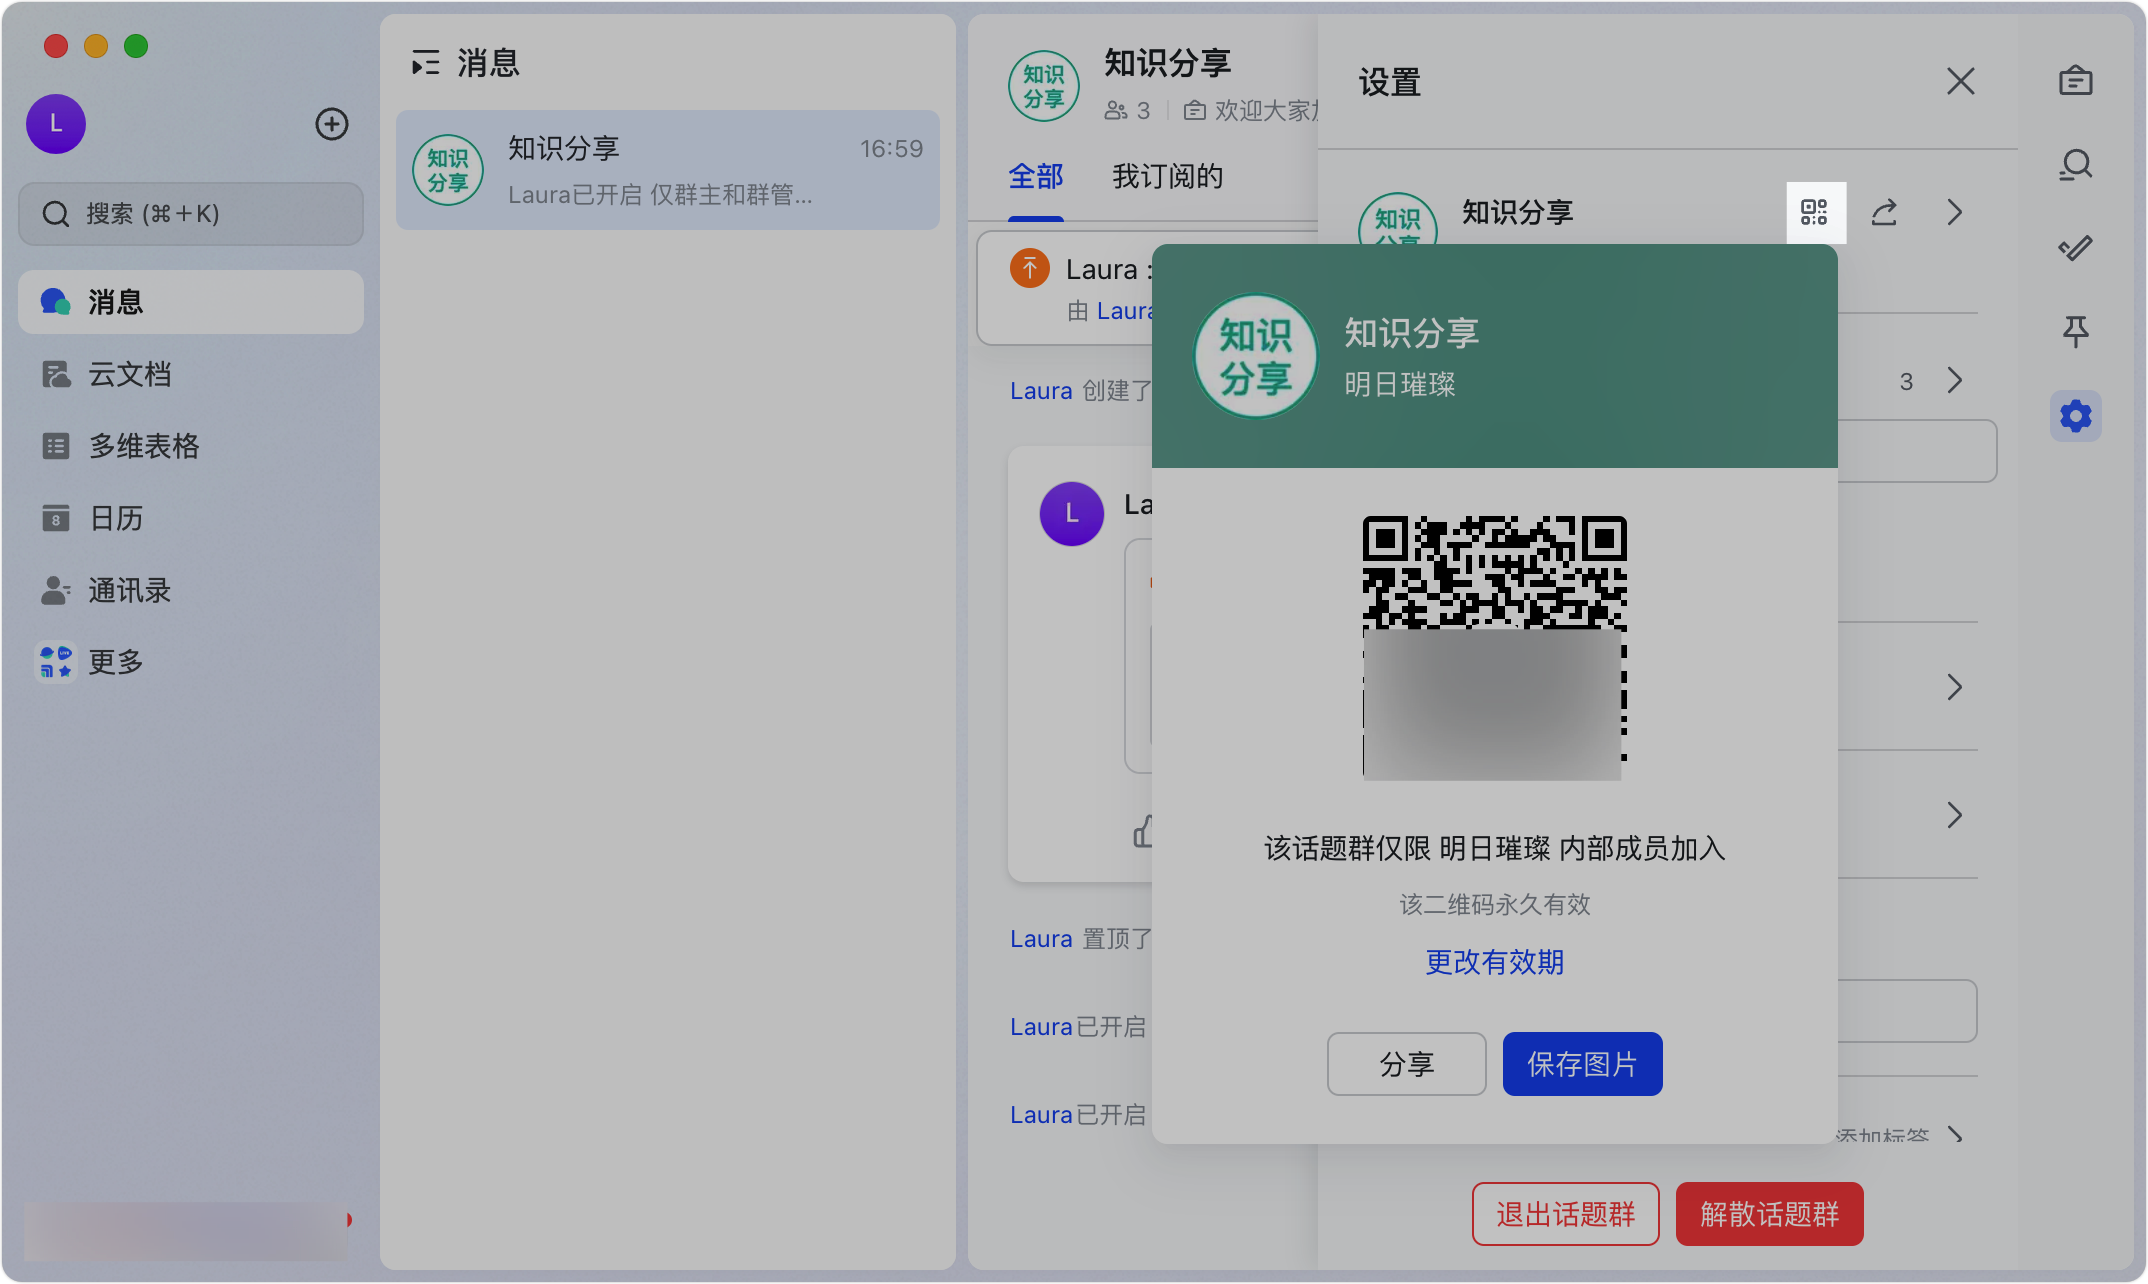Click the 知识分享 group avatar in chat header
Screen dimensions: 2148x1284
click(1044, 86)
